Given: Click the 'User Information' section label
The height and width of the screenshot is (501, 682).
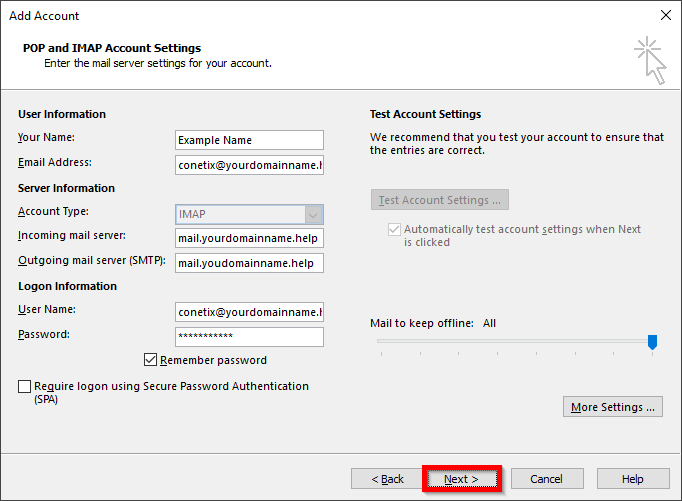Looking at the screenshot, I should click(62, 114).
